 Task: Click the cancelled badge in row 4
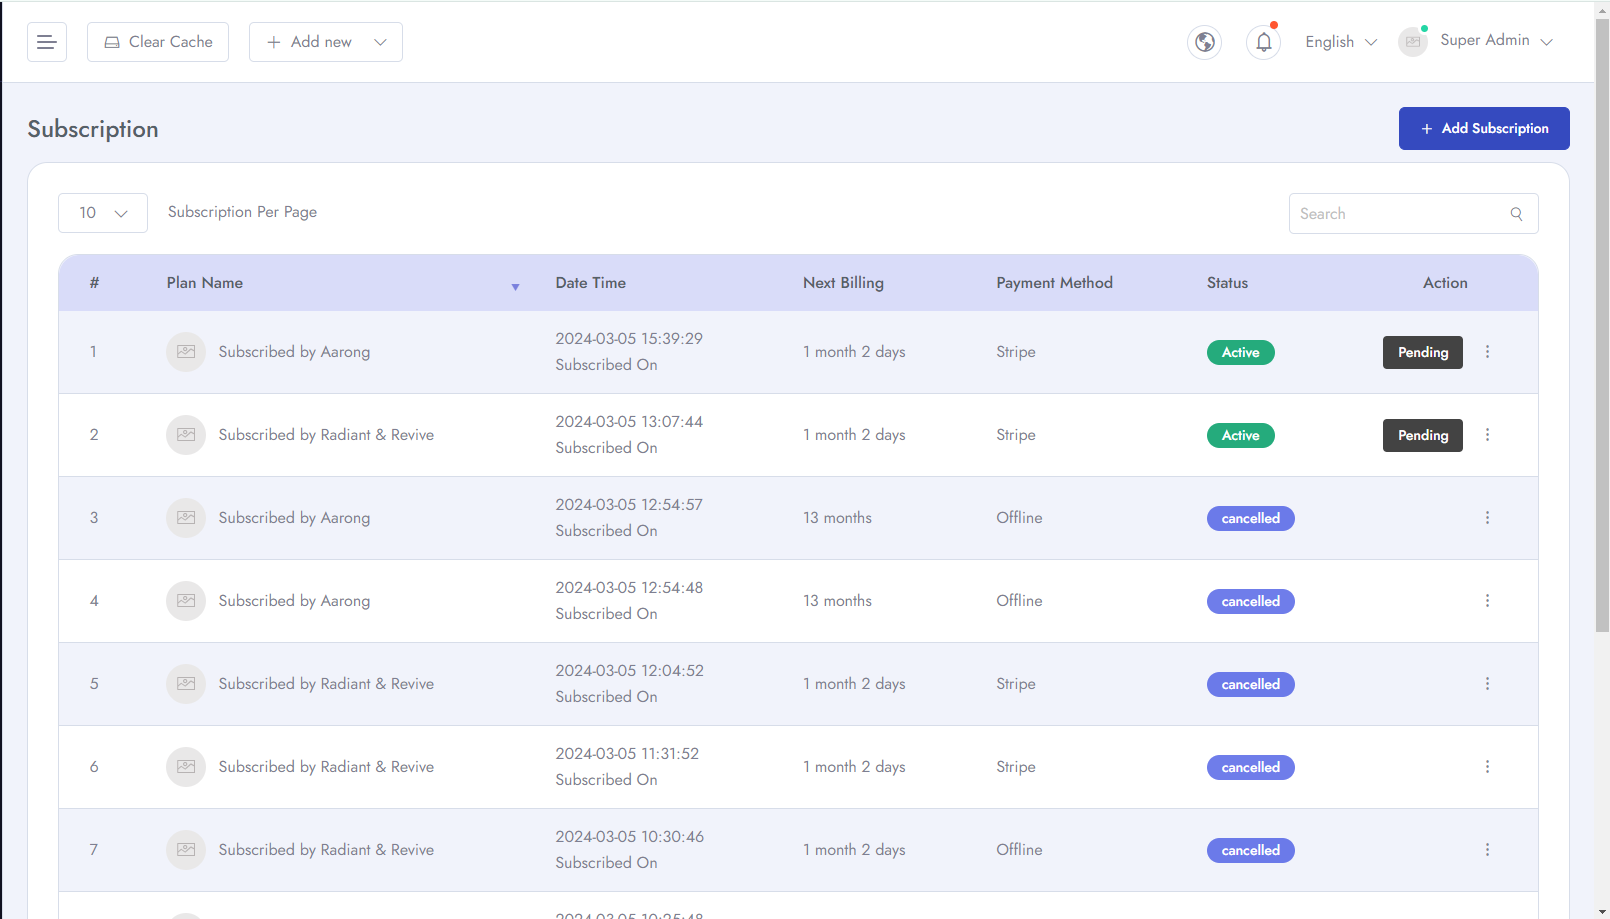pyautogui.click(x=1250, y=601)
